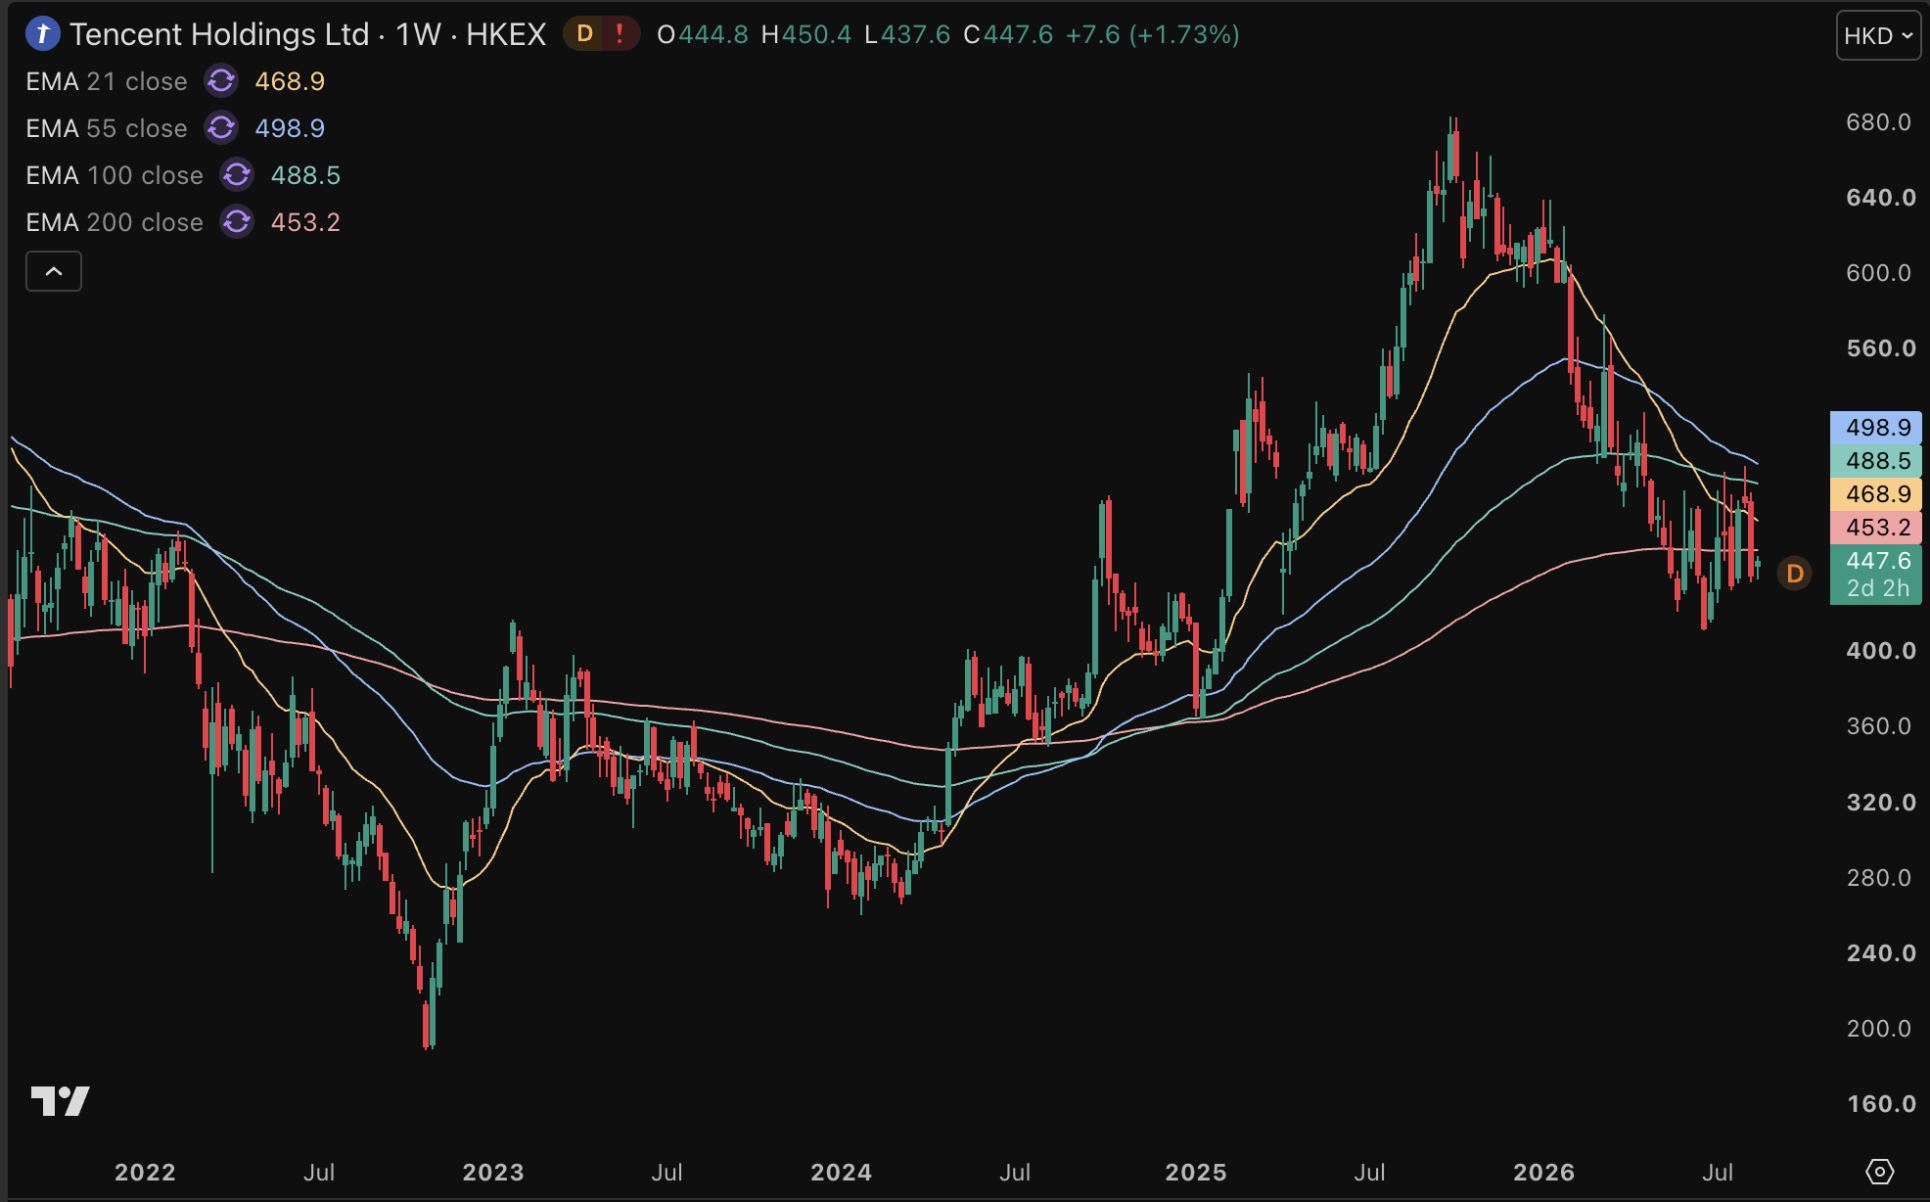Click the EMA 200 legend value 453.2
The image size is (1930, 1202).
306,222
